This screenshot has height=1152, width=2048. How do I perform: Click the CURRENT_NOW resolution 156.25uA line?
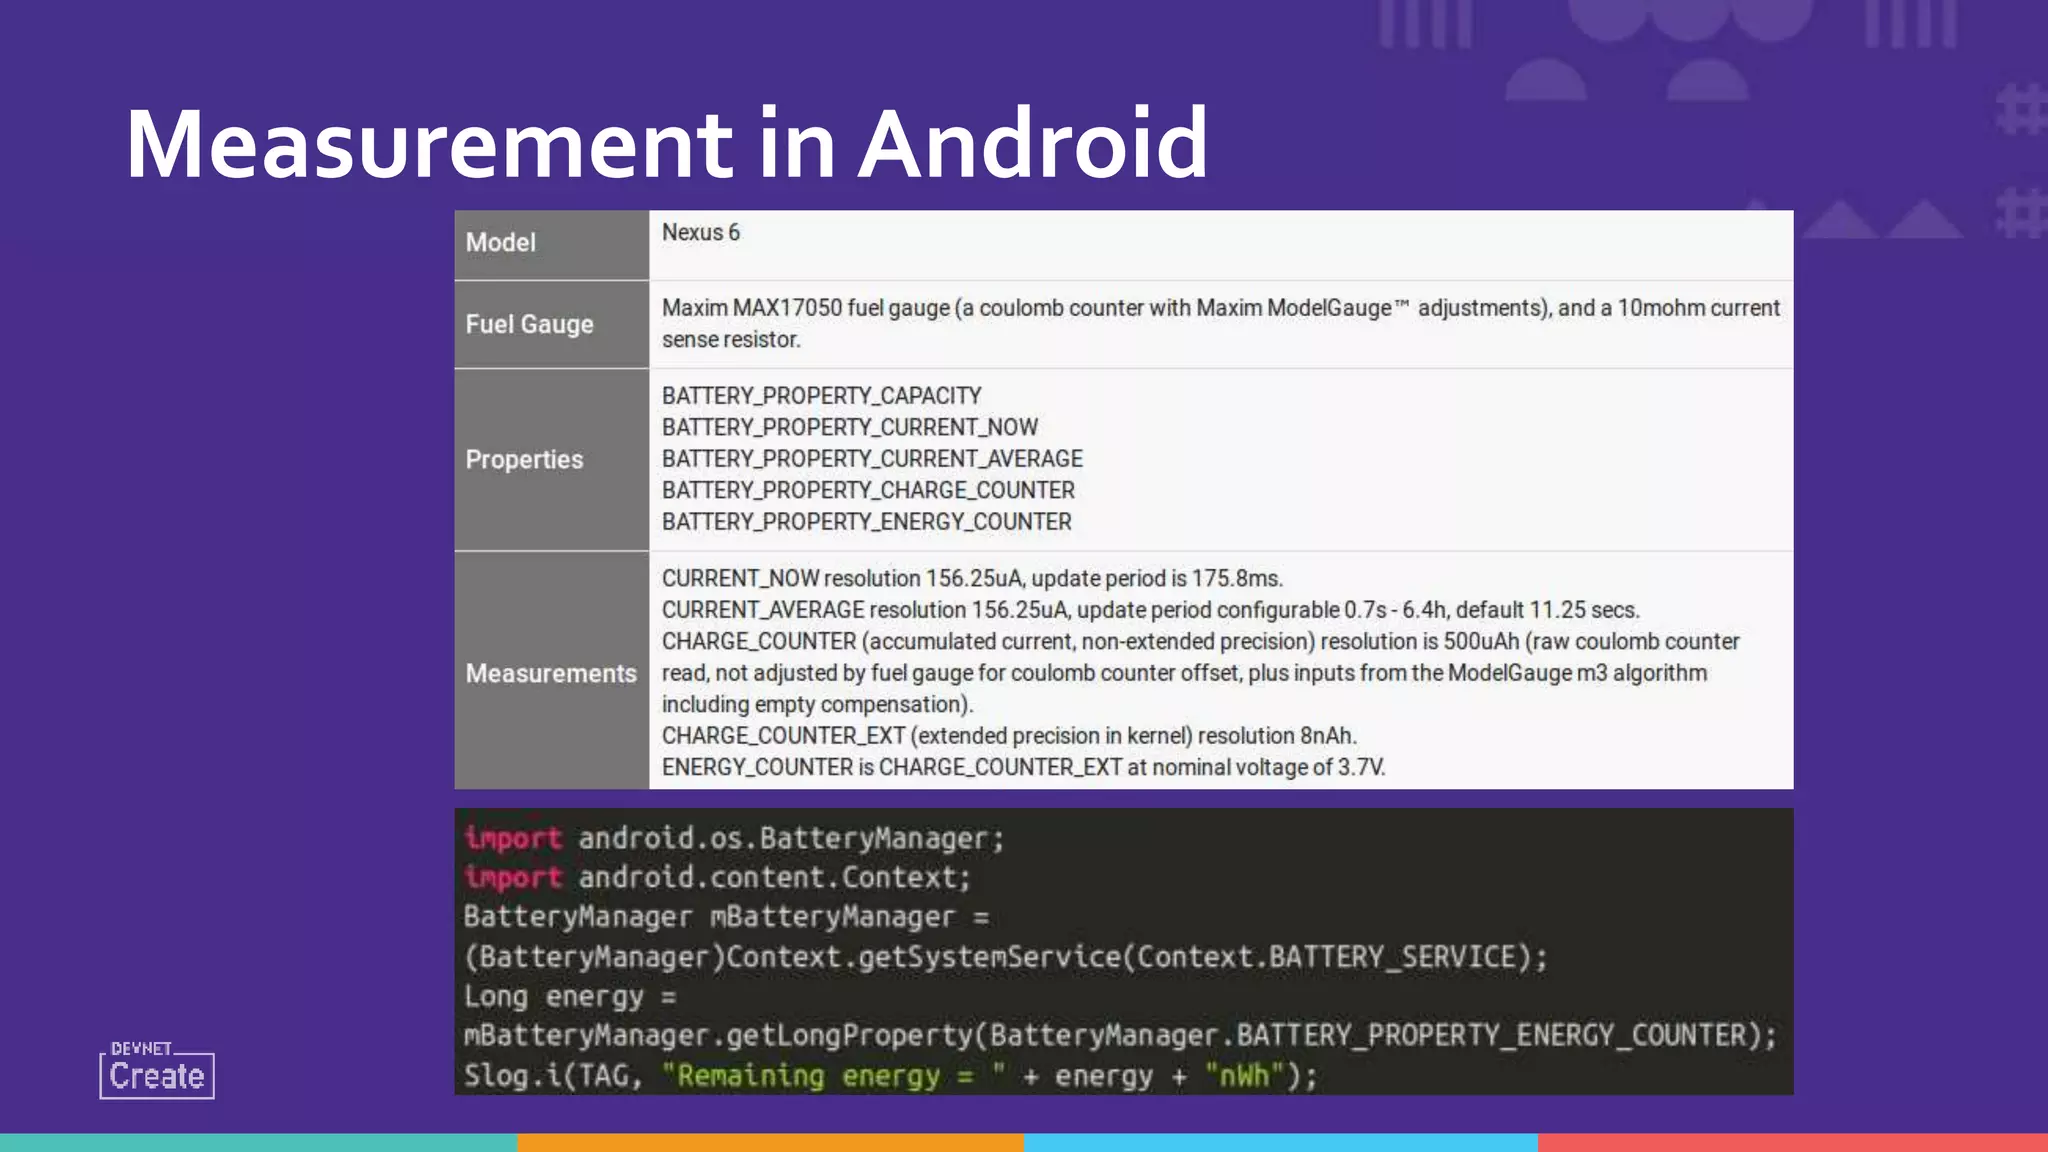(972, 578)
